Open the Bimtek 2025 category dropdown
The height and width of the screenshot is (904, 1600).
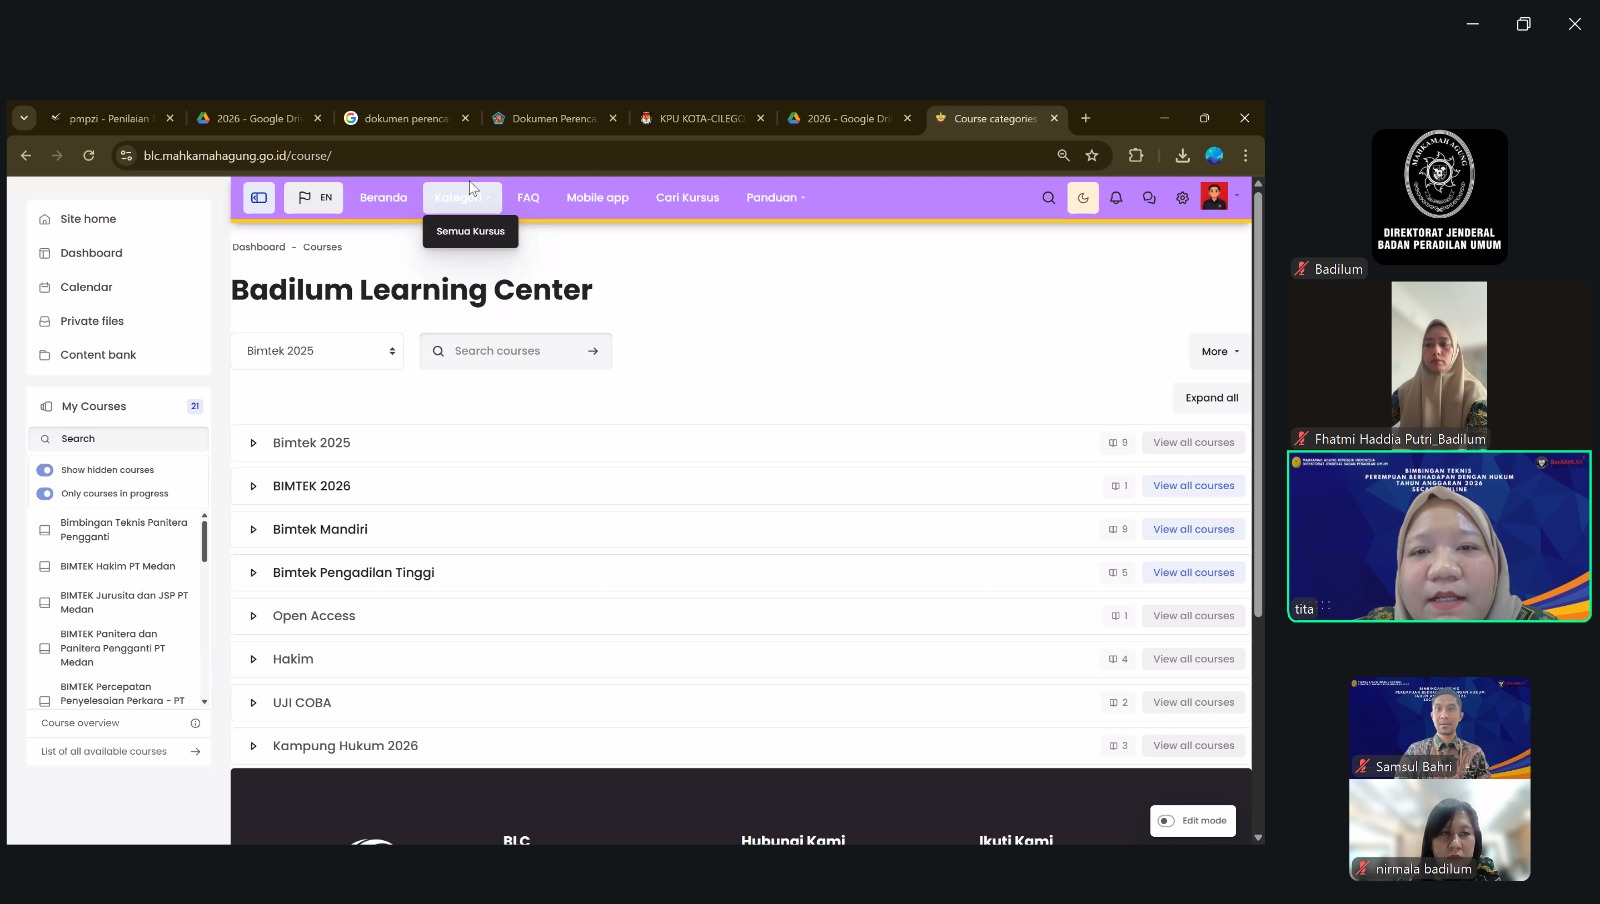(x=317, y=351)
